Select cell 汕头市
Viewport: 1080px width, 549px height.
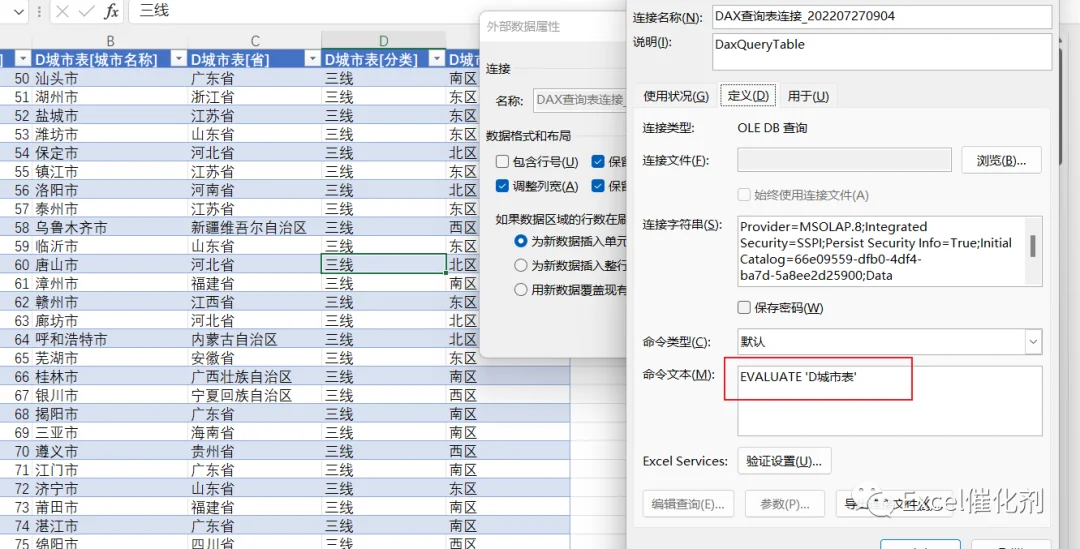point(110,78)
